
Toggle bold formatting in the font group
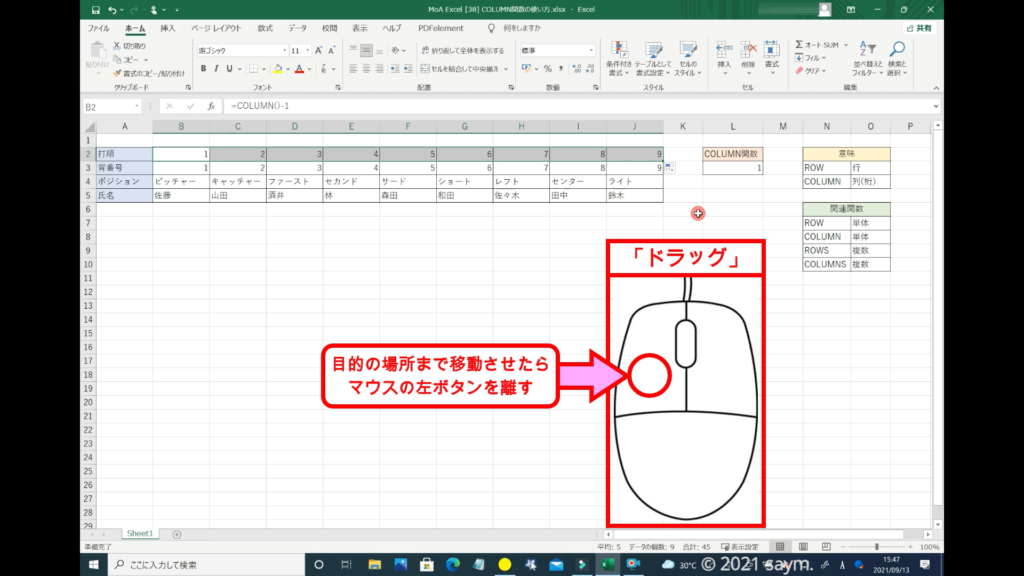(x=203, y=69)
